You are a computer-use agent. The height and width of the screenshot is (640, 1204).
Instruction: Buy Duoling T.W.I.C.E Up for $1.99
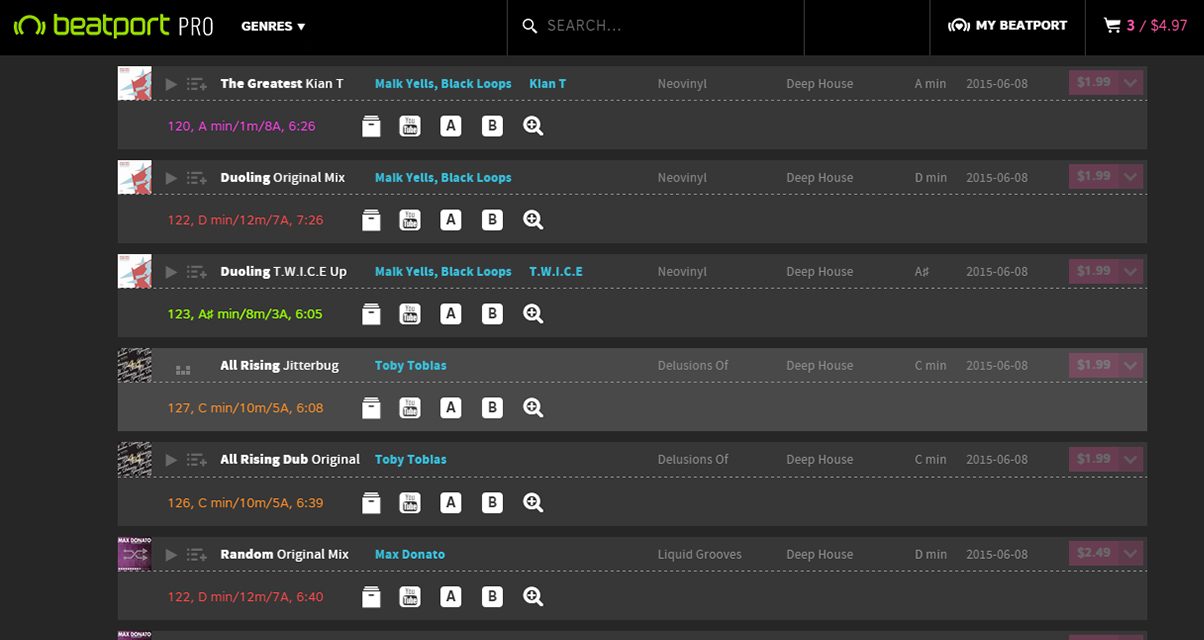pos(1096,270)
